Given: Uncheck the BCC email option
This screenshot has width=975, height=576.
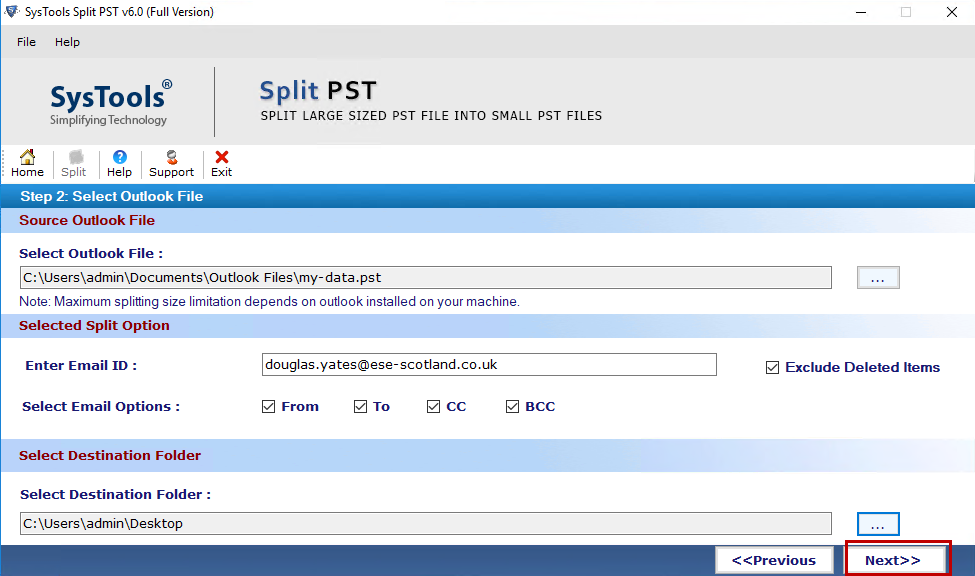Looking at the screenshot, I should pos(512,407).
